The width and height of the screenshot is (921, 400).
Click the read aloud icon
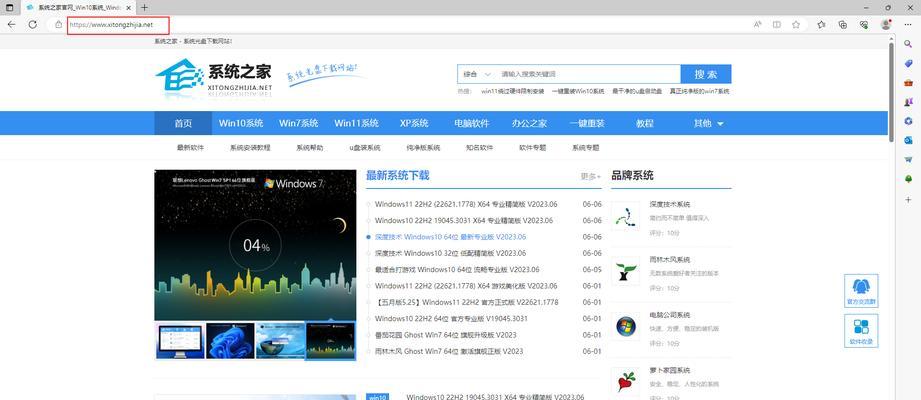pos(758,25)
